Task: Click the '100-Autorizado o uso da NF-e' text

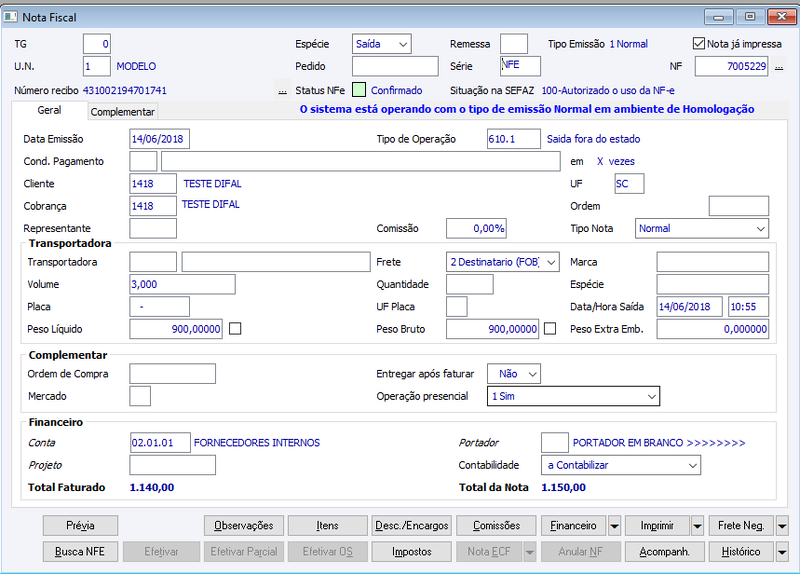Action: coord(608,91)
